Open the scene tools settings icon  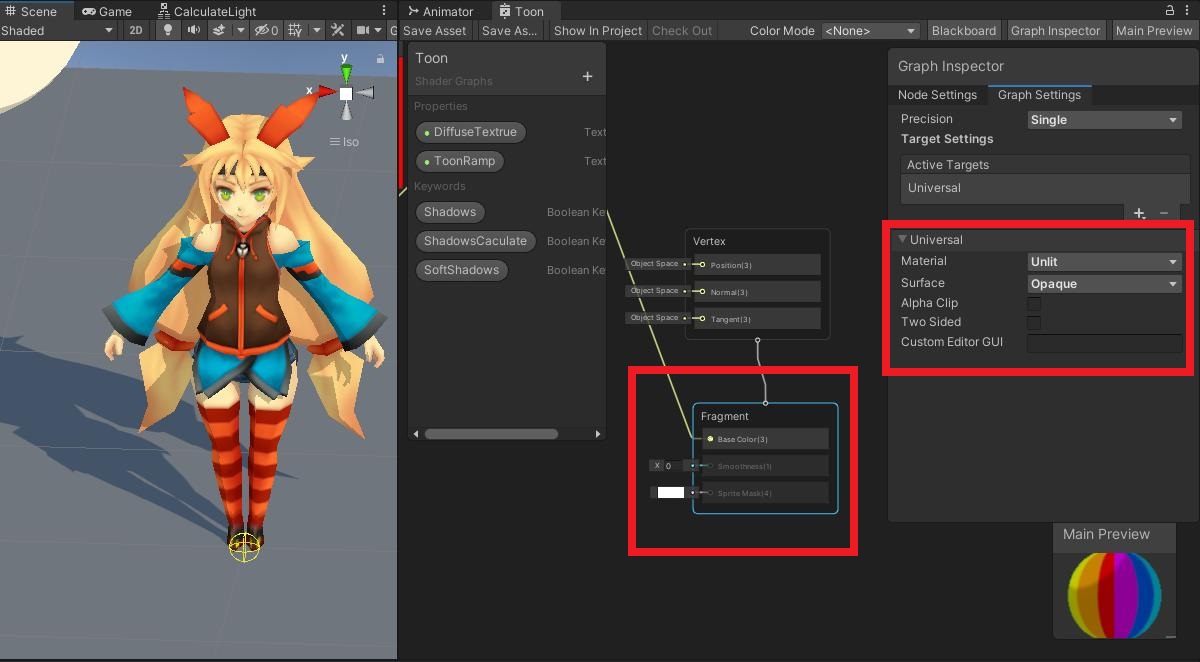coord(338,30)
